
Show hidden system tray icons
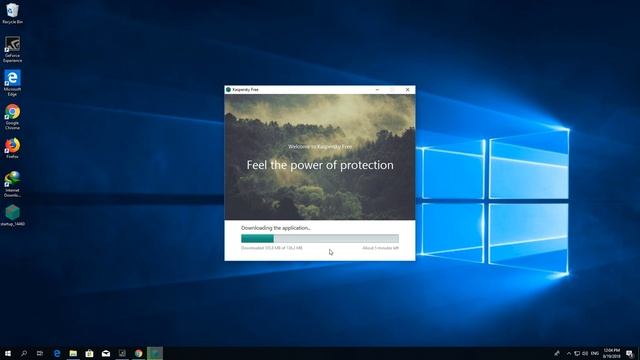coord(569,353)
